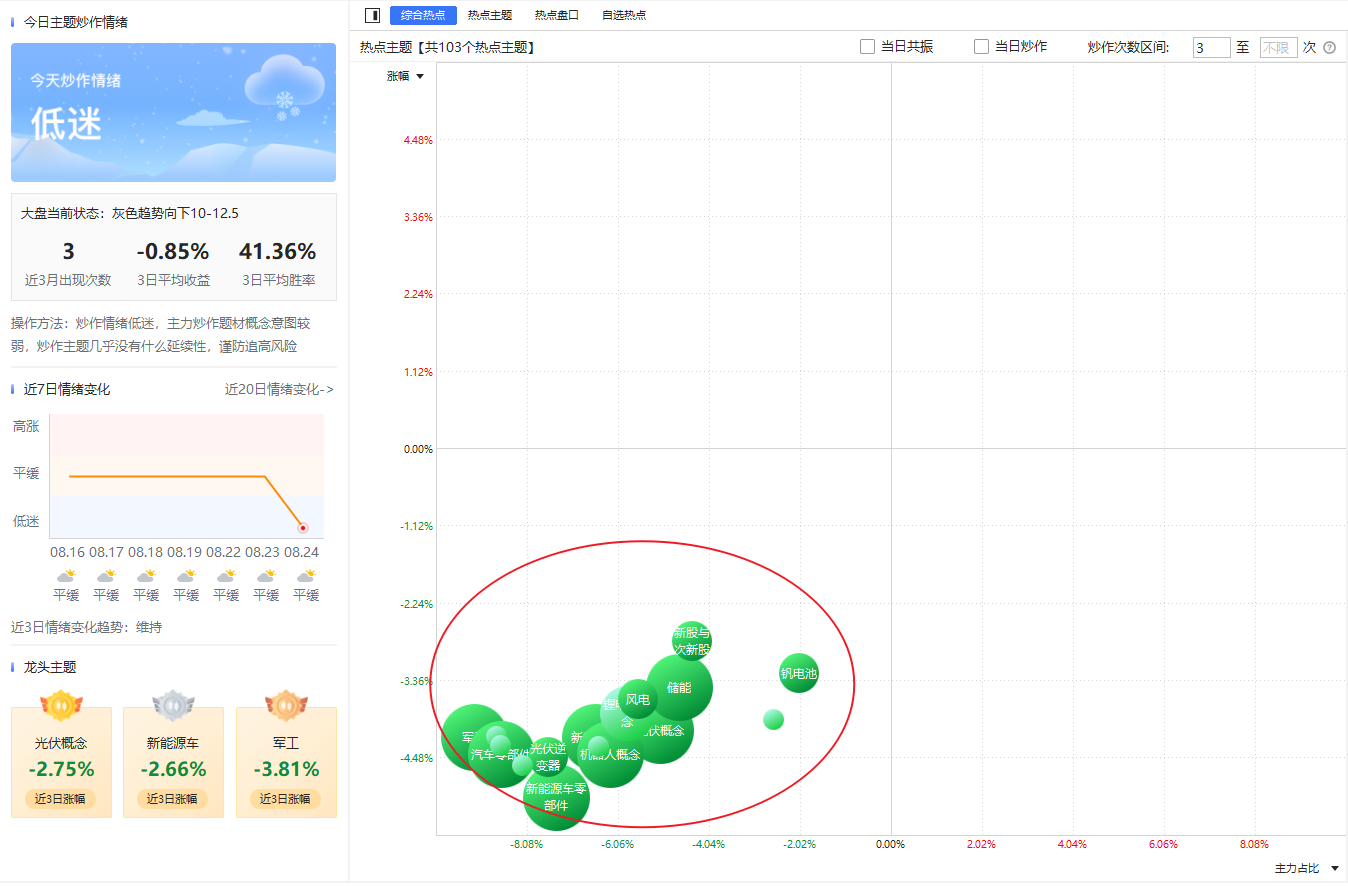1348x886 pixels.
Task: Open the 近20日情绪变化 link
Action: 279,390
